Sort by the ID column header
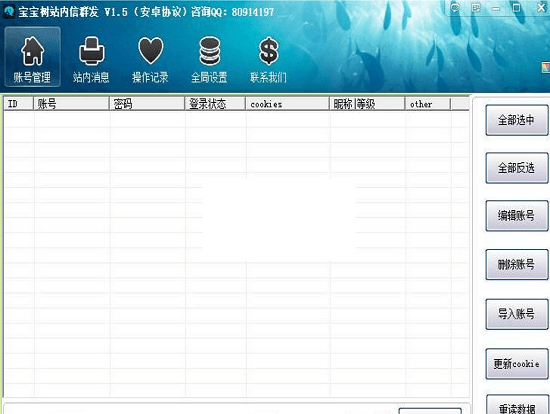The image size is (550, 414). click(19, 104)
